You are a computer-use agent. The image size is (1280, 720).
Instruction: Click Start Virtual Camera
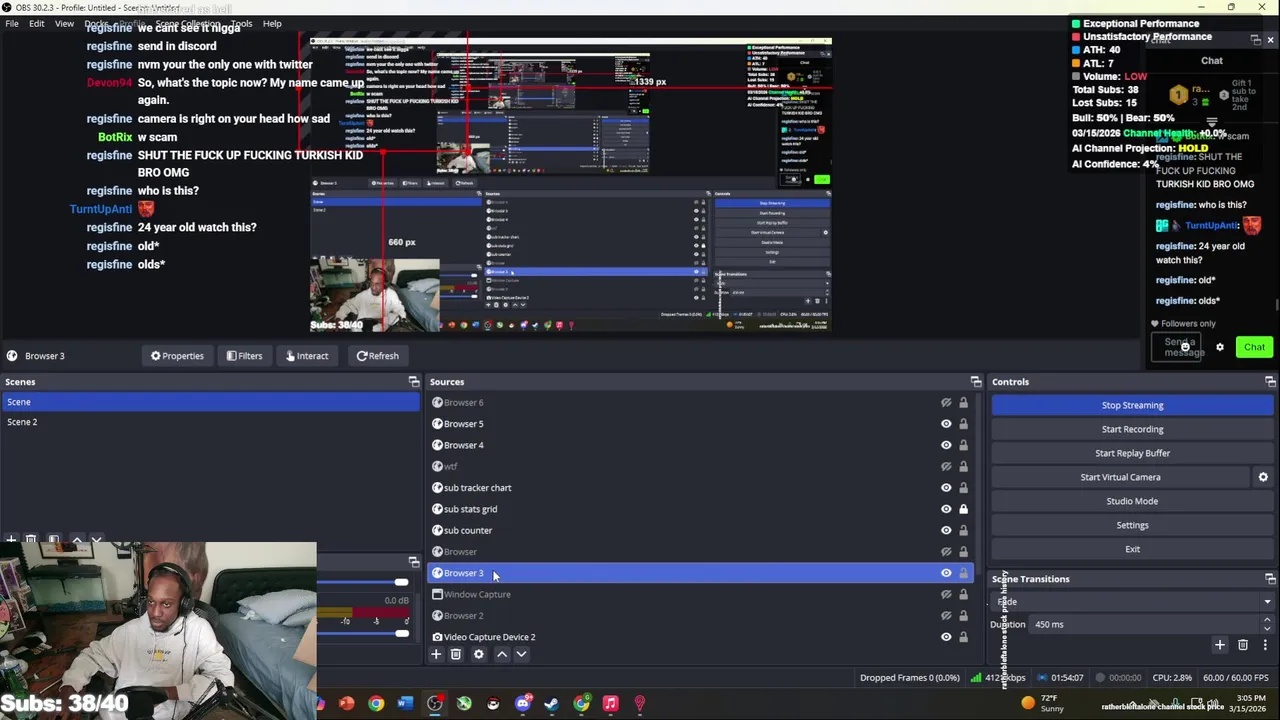(1120, 477)
